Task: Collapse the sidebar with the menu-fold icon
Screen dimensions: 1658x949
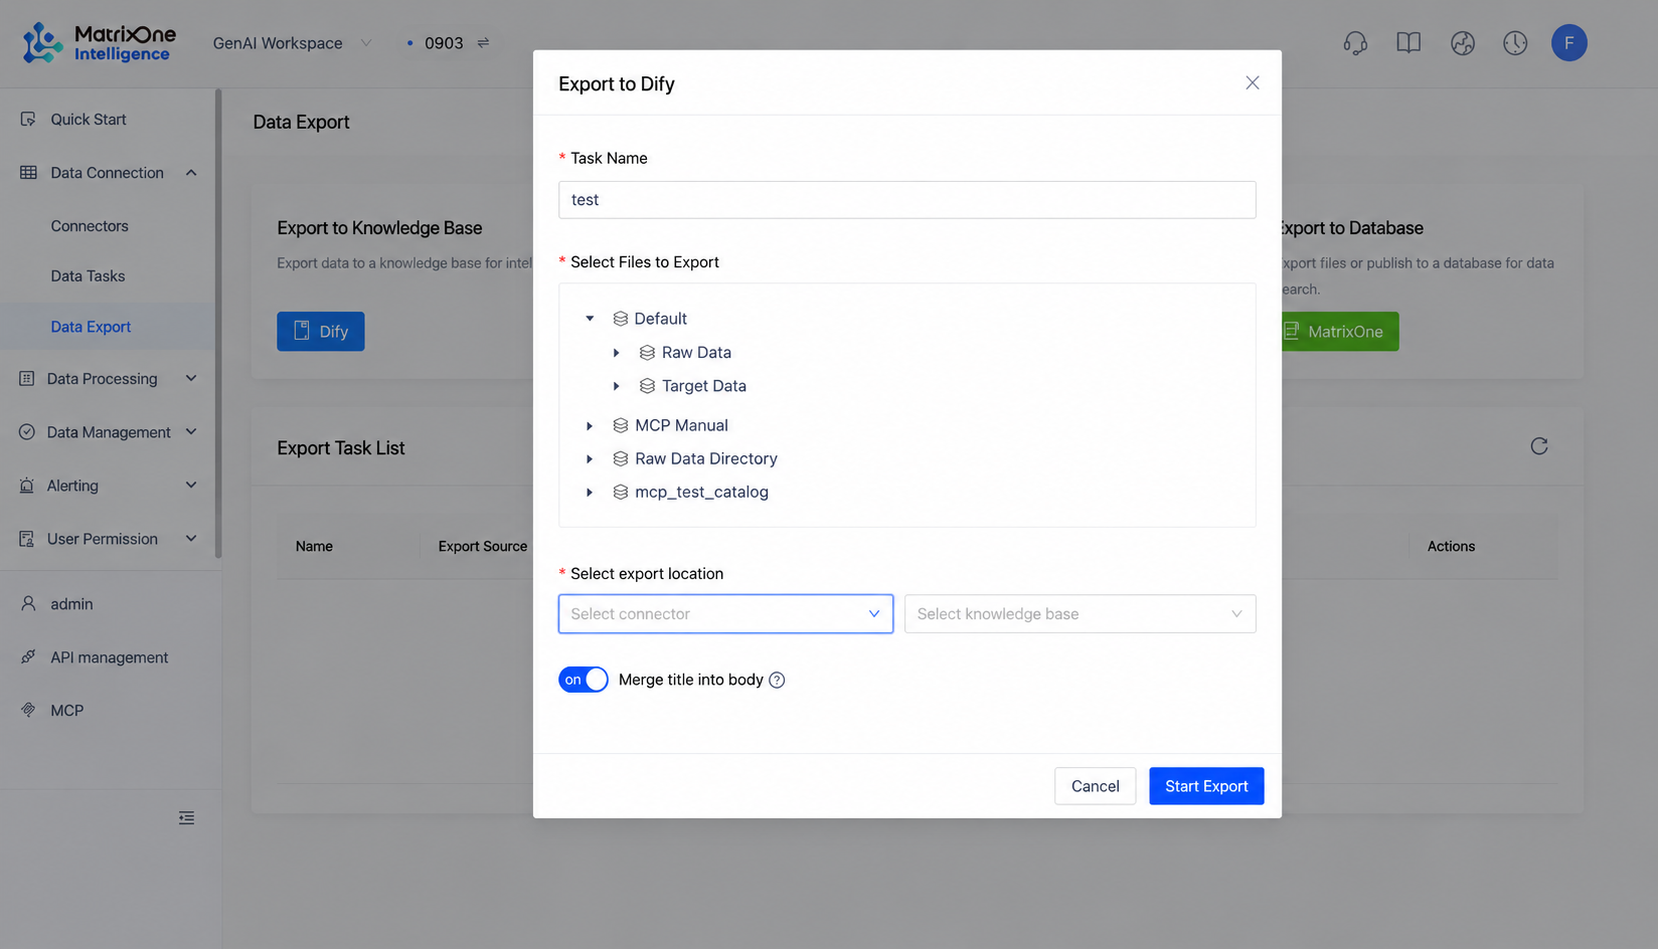Action: (187, 818)
